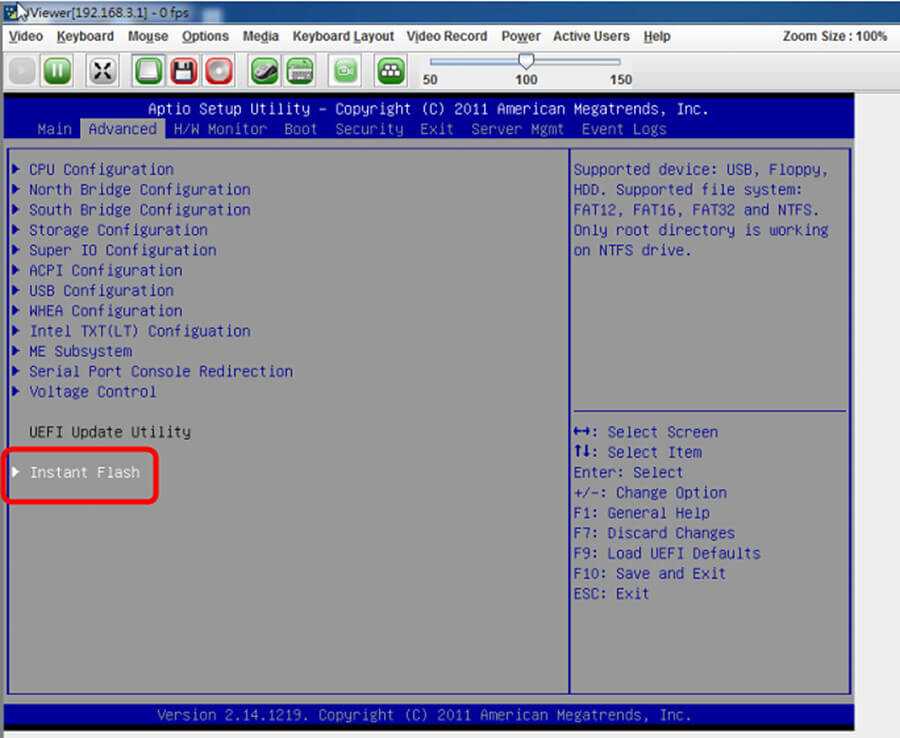This screenshot has width=900, height=738.
Task: Open the Keyboard Layout menu
Action: pyautogui.click(x=343, y=36)
